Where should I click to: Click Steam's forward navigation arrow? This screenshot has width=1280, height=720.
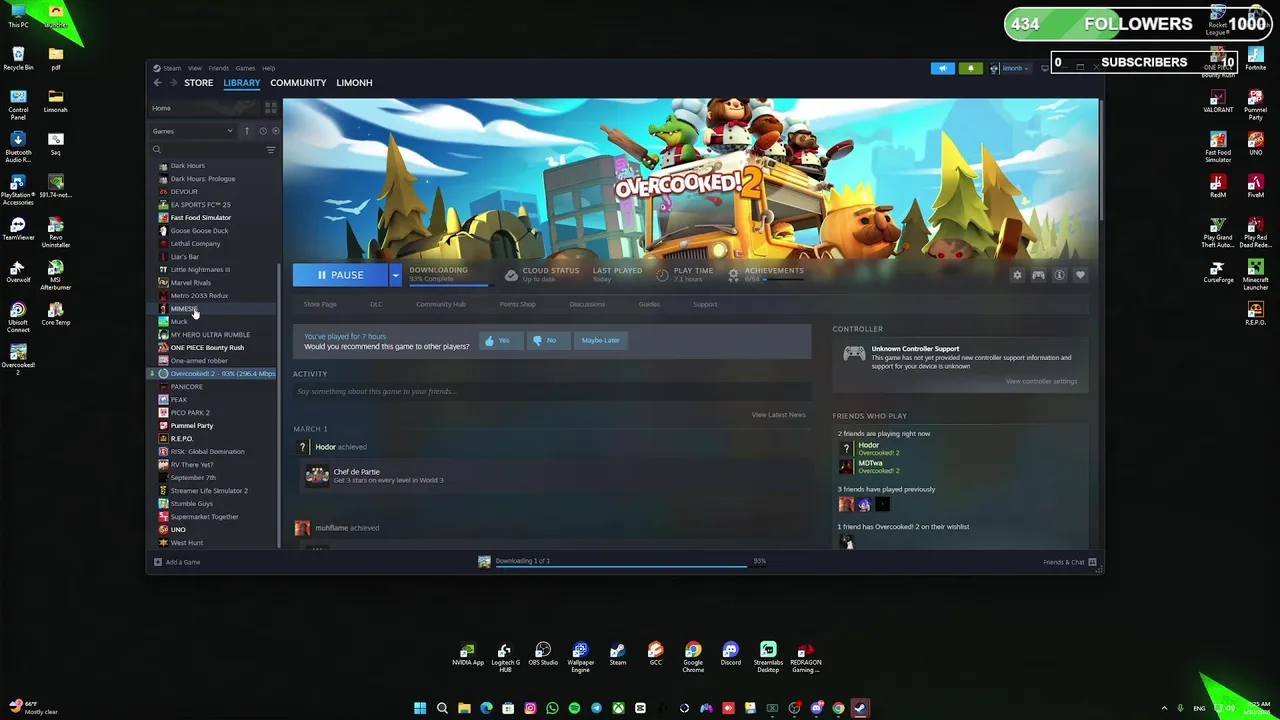tap(174, 83)
